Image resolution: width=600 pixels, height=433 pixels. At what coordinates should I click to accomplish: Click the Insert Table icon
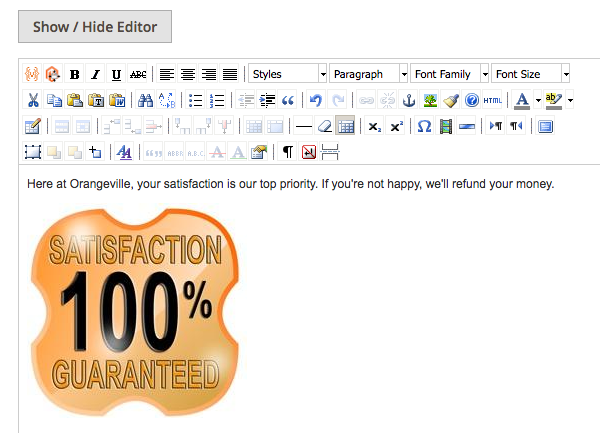pyautogui.click(x=33, y=126)
